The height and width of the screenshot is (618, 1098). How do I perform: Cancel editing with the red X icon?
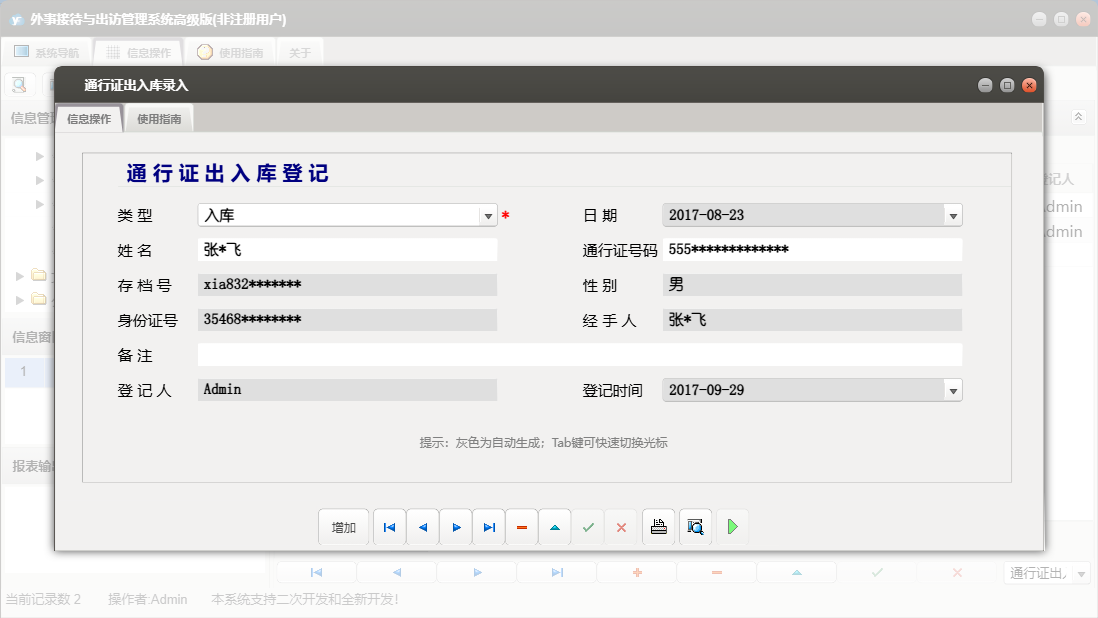[x=621, y=527]
